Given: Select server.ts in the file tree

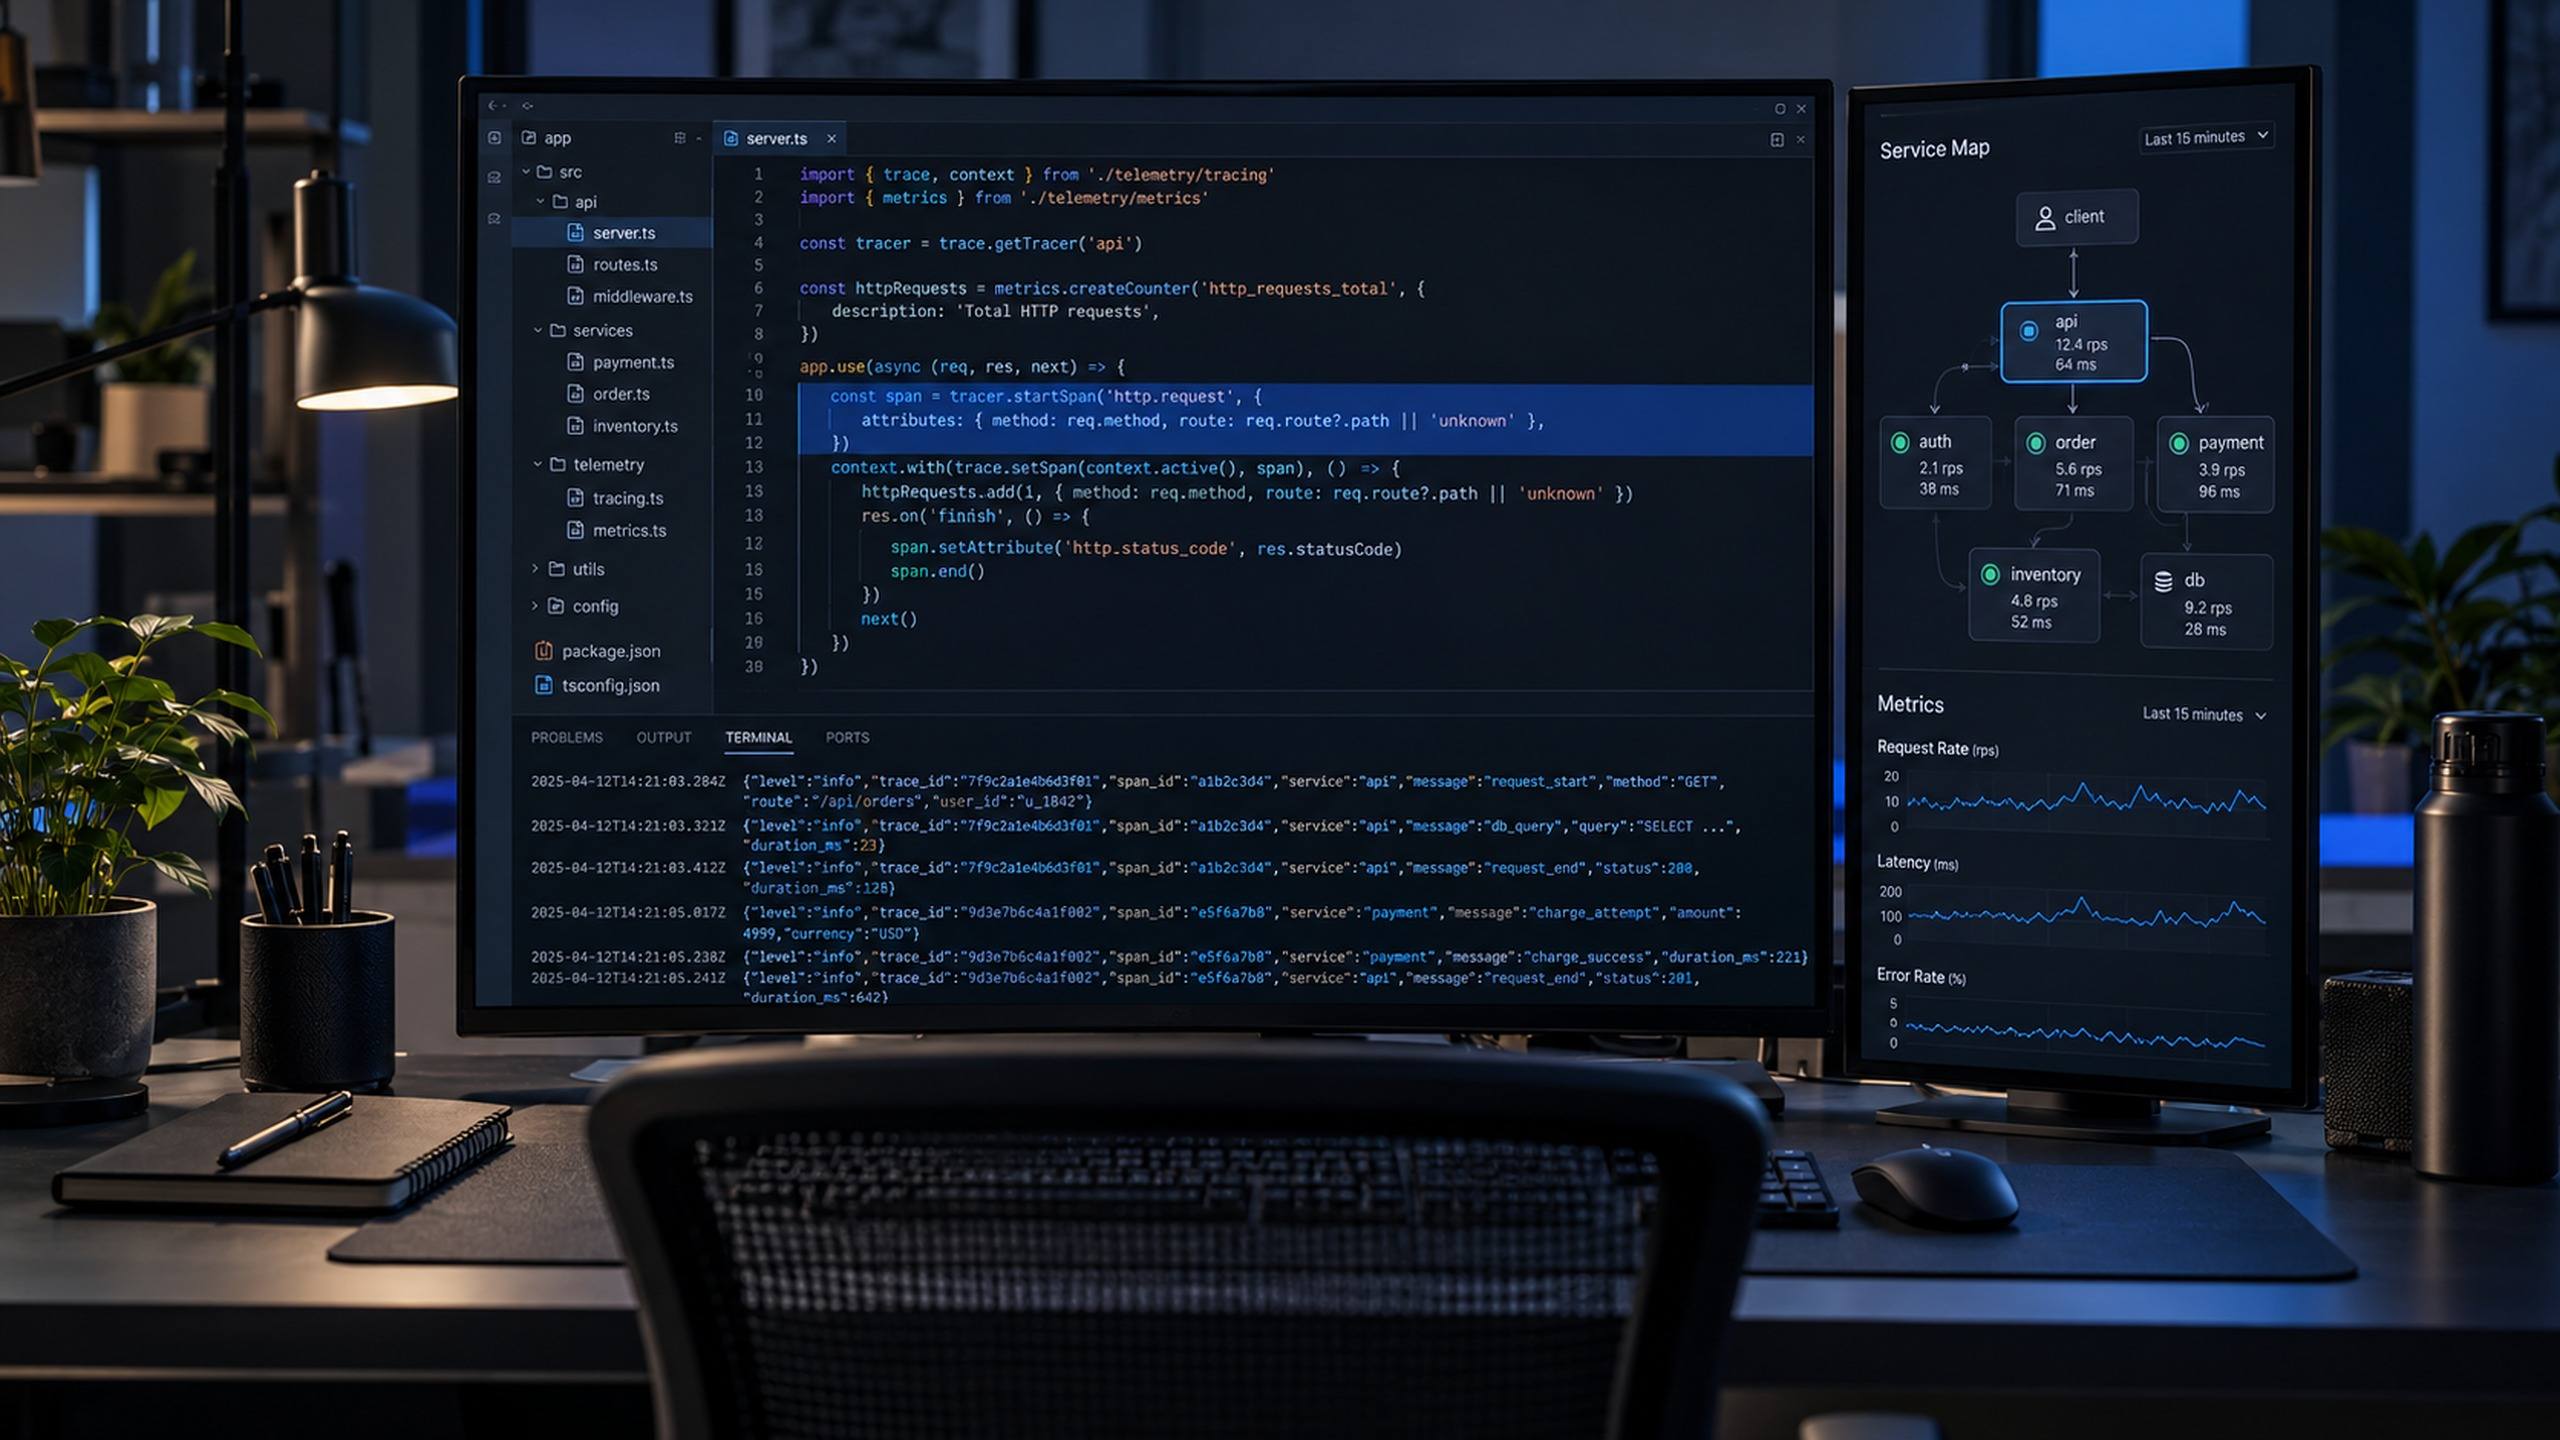Looking at the screenshot, I should pos(612,233).
